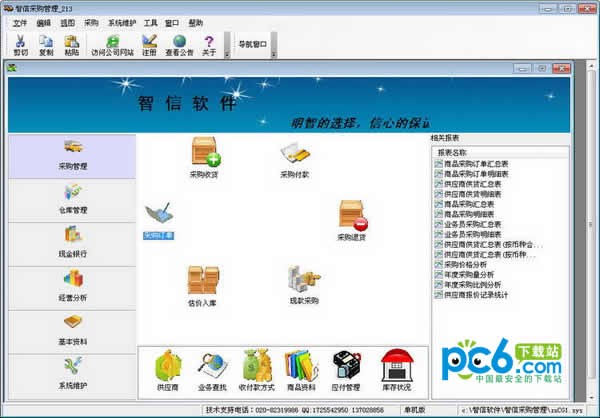Click the 单机版 status bar entry
Image resolution: width=600 pixels, height=418 pixels.
coord(414,410)
